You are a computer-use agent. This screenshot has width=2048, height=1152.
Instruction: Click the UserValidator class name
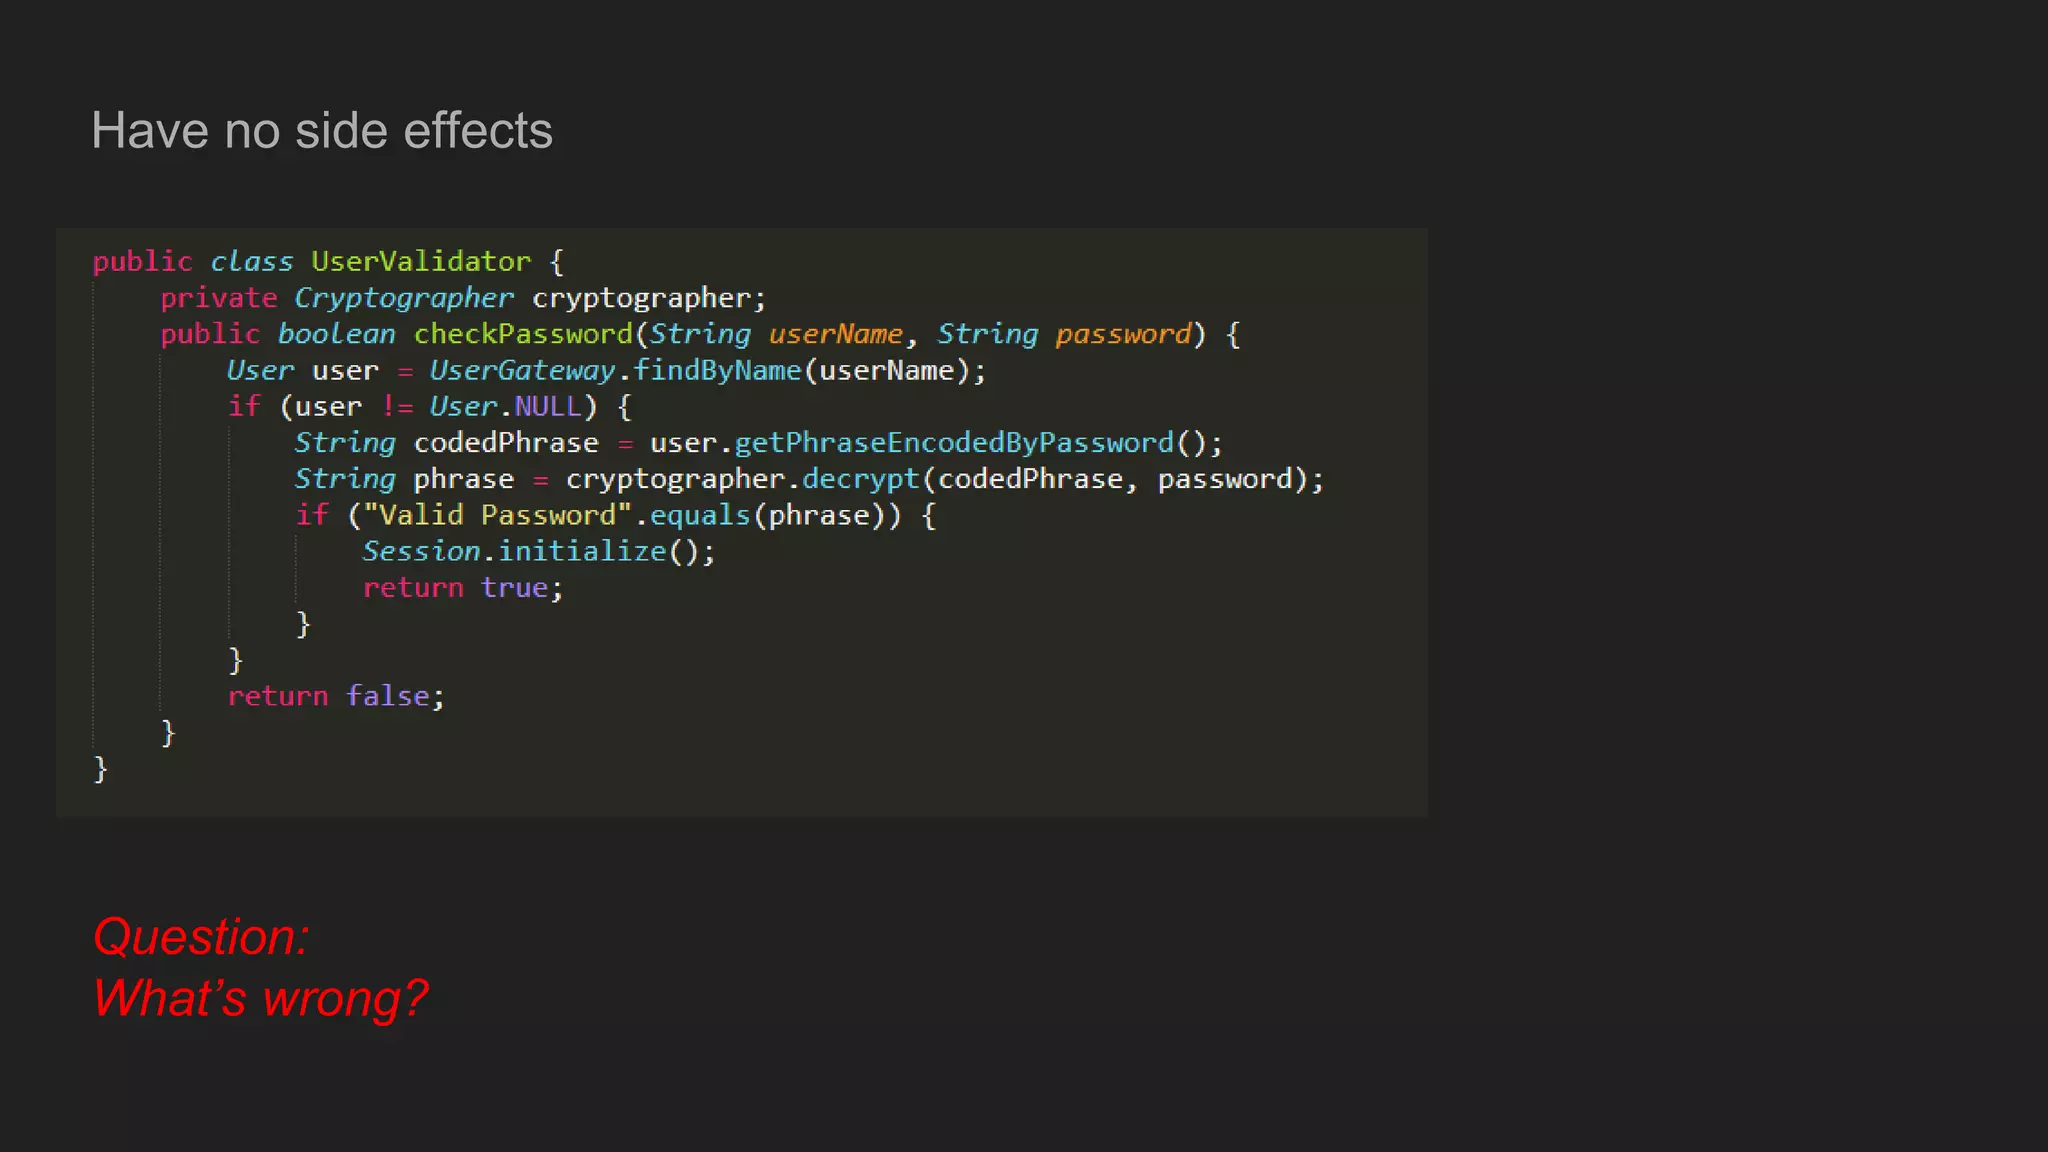420,262
